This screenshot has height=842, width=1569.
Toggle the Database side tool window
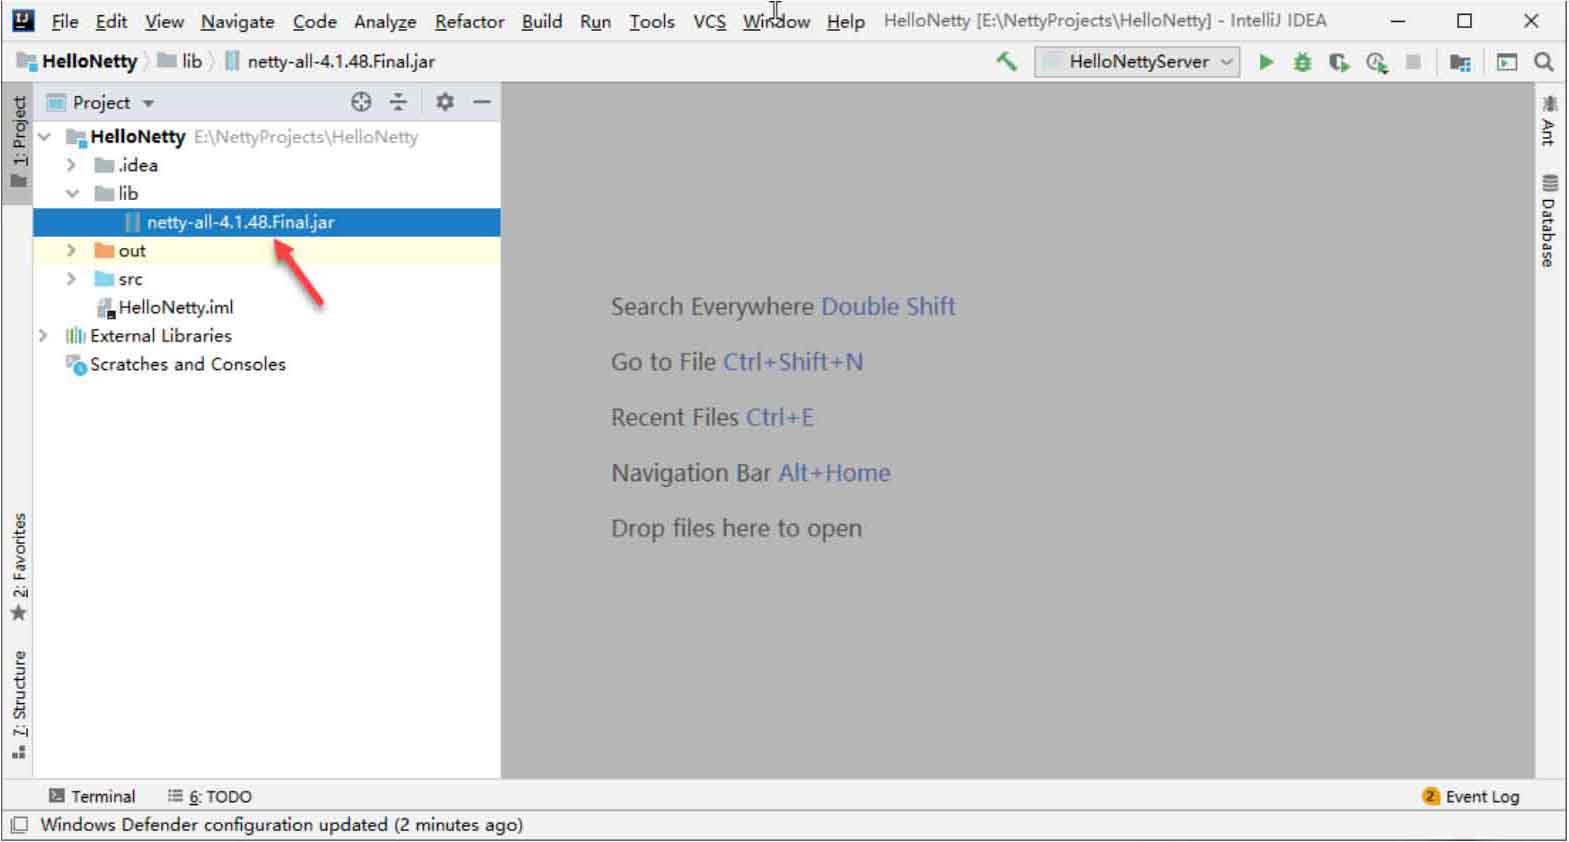tap(1549, 222)
